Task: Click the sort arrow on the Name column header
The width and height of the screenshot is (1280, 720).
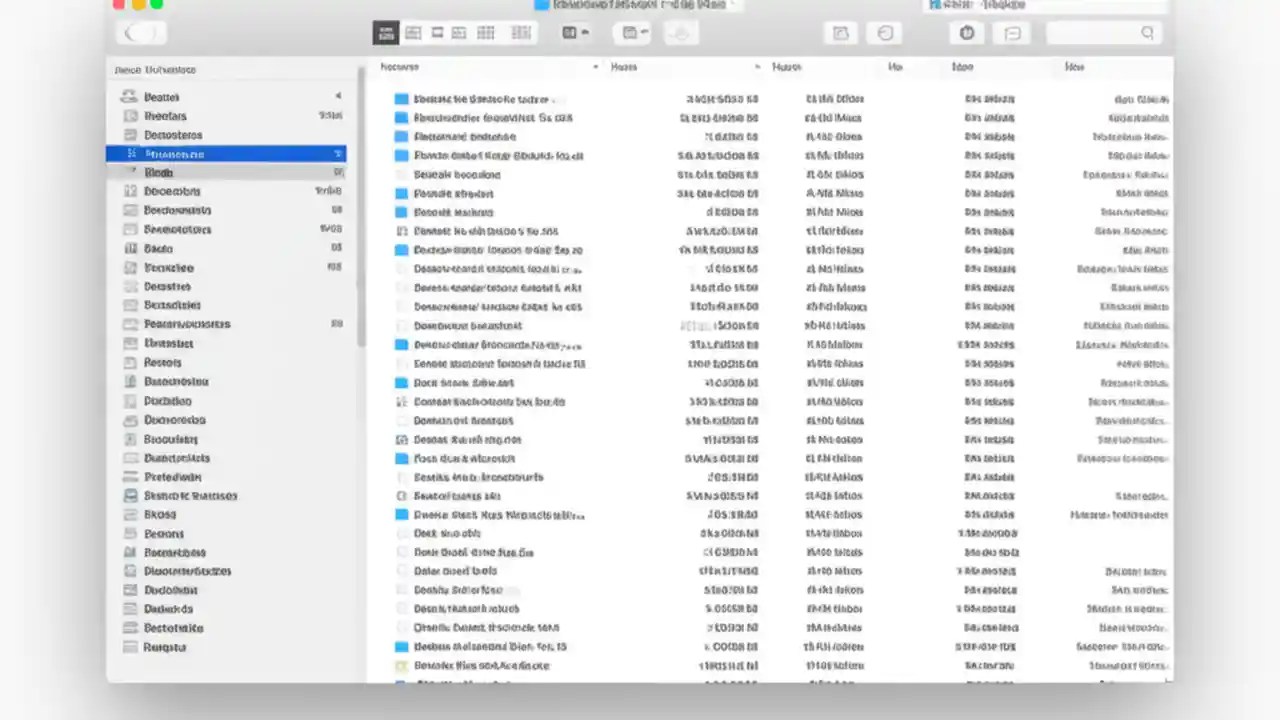Action: [595, 66]
